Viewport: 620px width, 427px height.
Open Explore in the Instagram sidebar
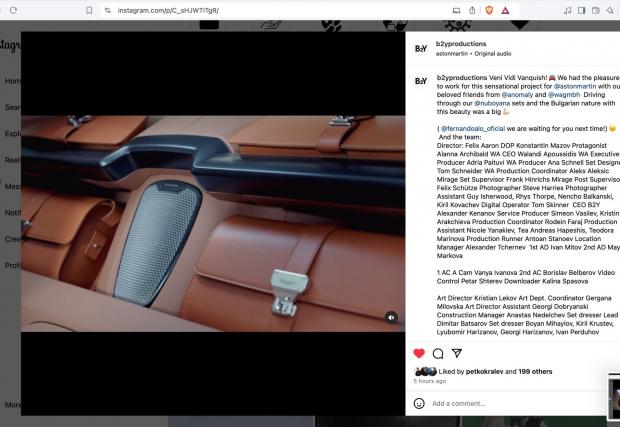tap(13, 134)
